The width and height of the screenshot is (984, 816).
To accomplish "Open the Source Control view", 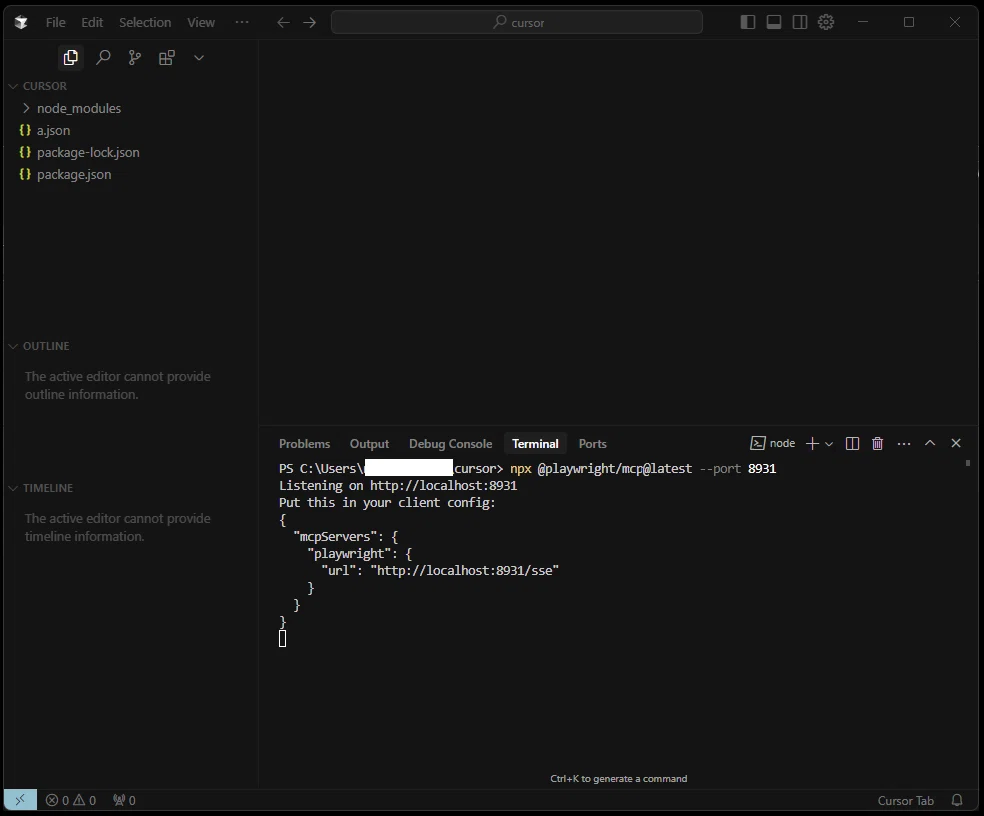I will tap(135, 58).
